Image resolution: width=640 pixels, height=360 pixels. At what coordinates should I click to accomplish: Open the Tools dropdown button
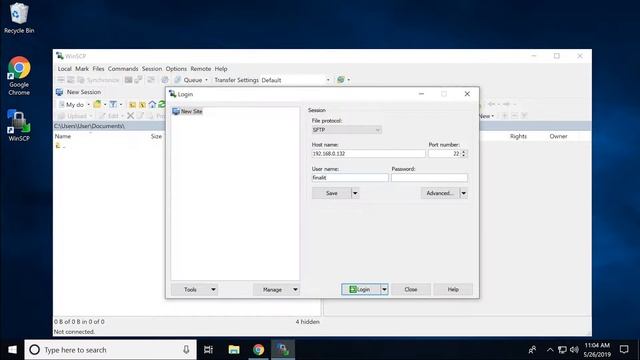click(x=194, y=289)
